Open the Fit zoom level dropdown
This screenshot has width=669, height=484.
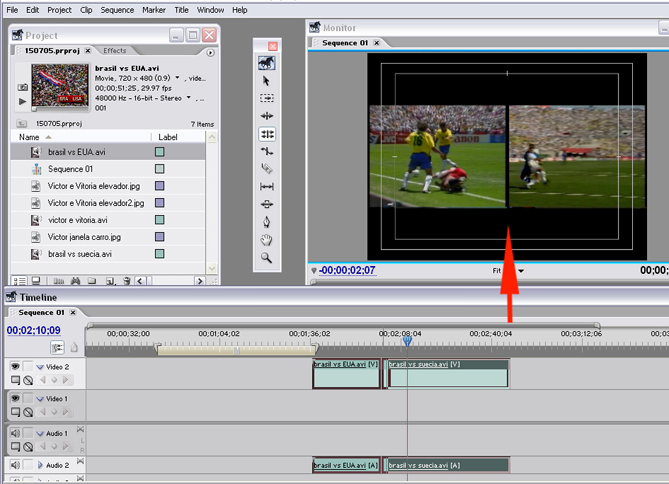click(520, 271)
